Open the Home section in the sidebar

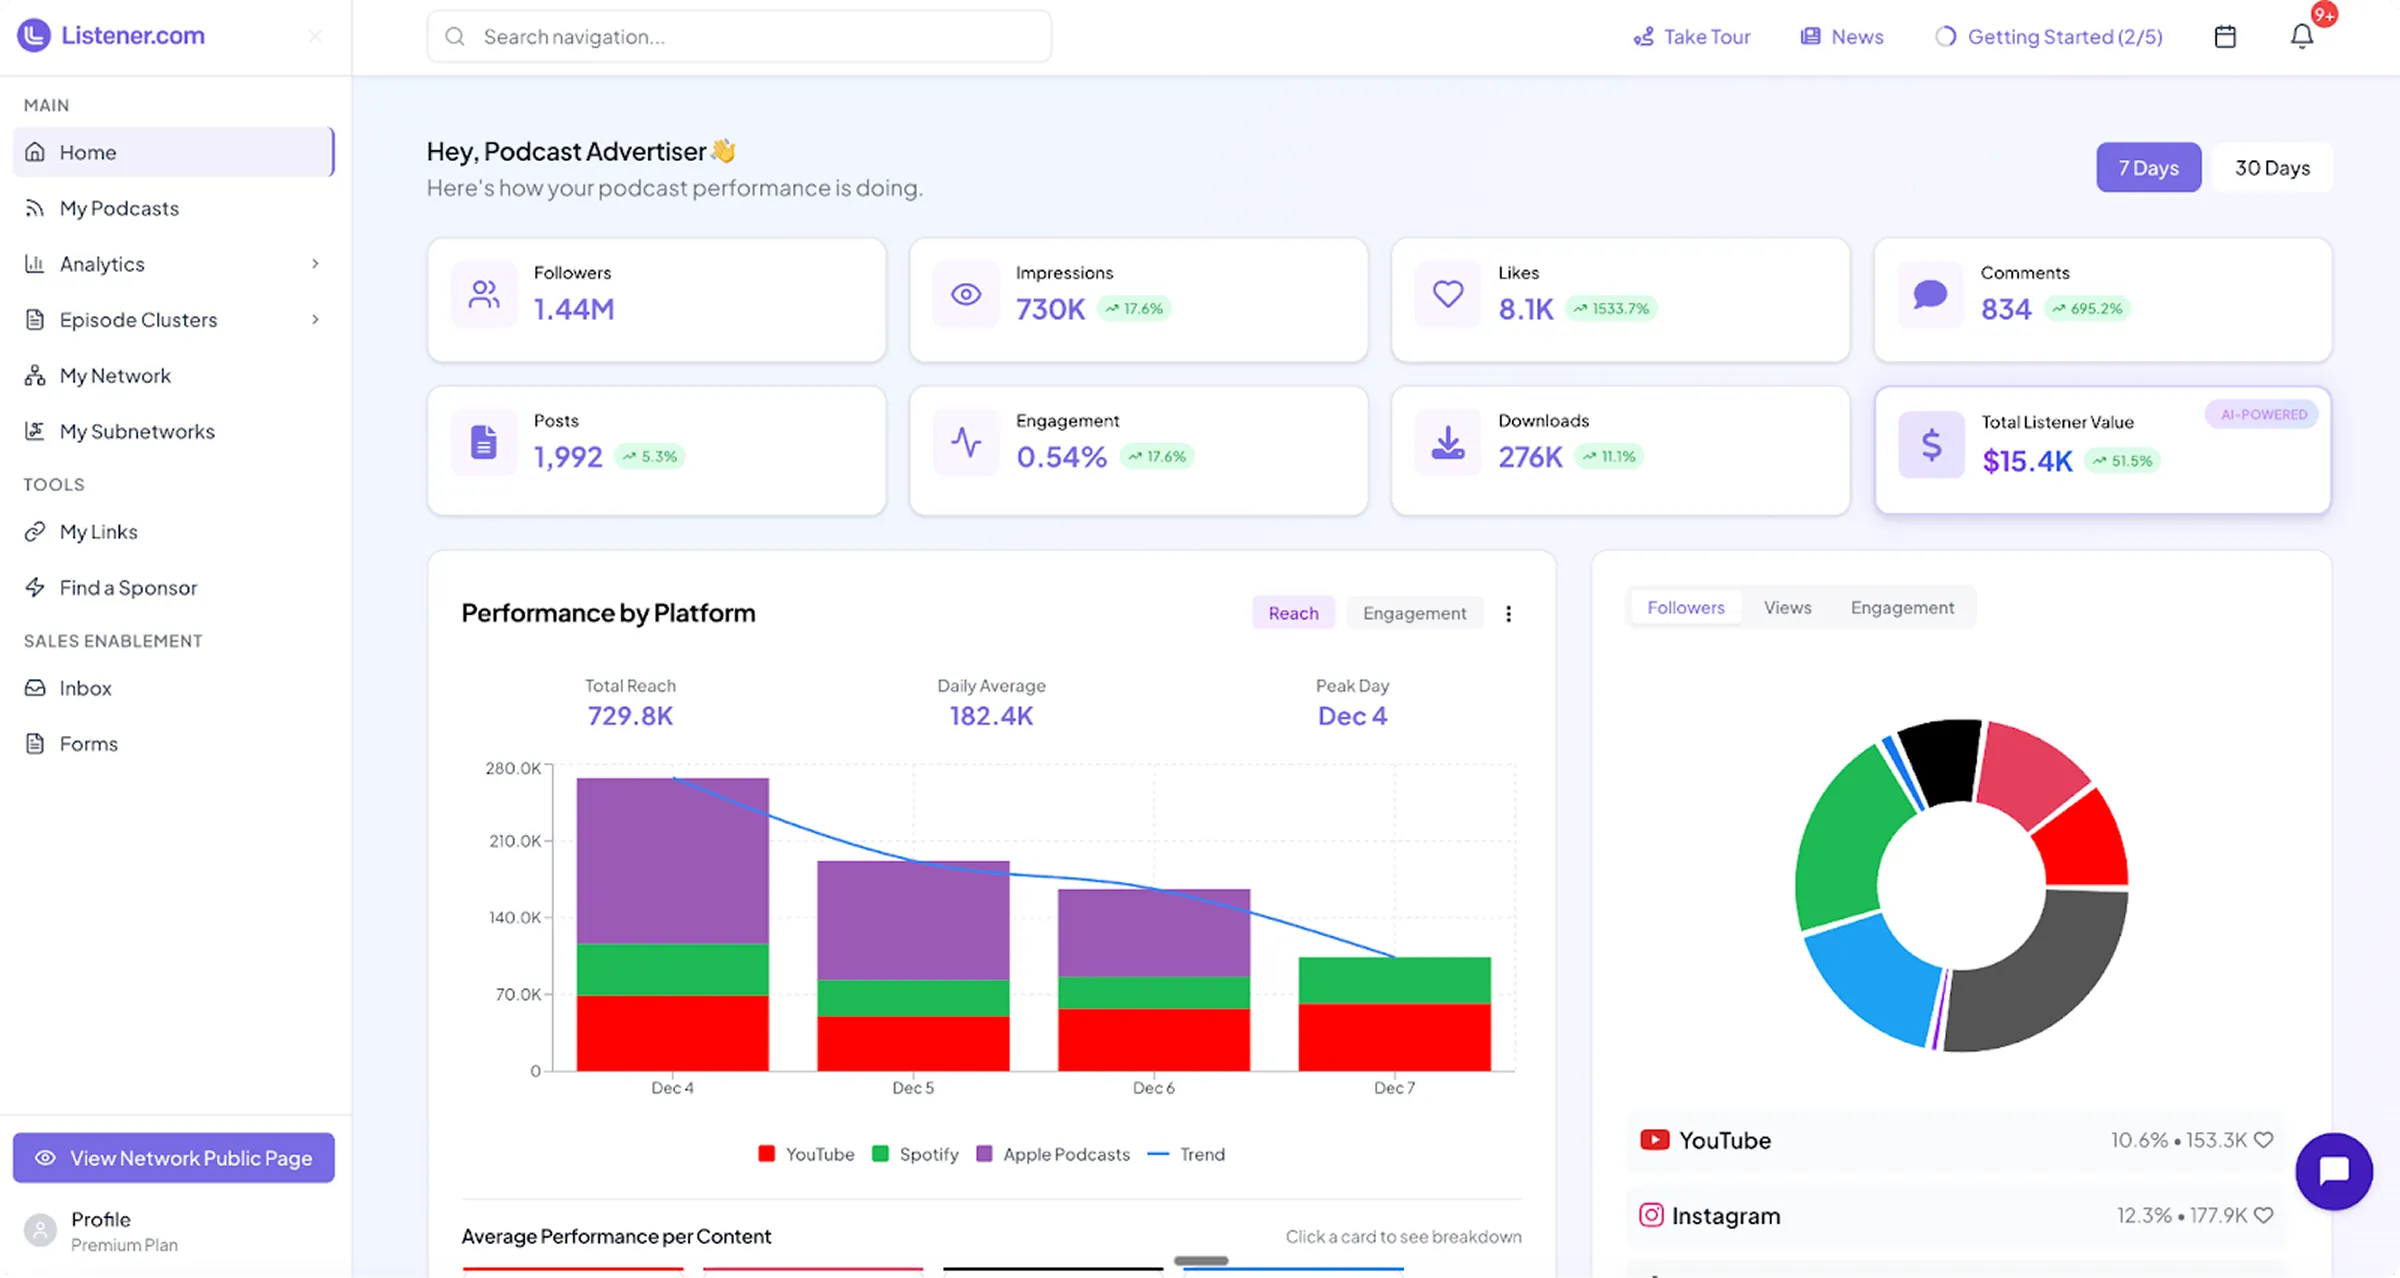[88, 152]
